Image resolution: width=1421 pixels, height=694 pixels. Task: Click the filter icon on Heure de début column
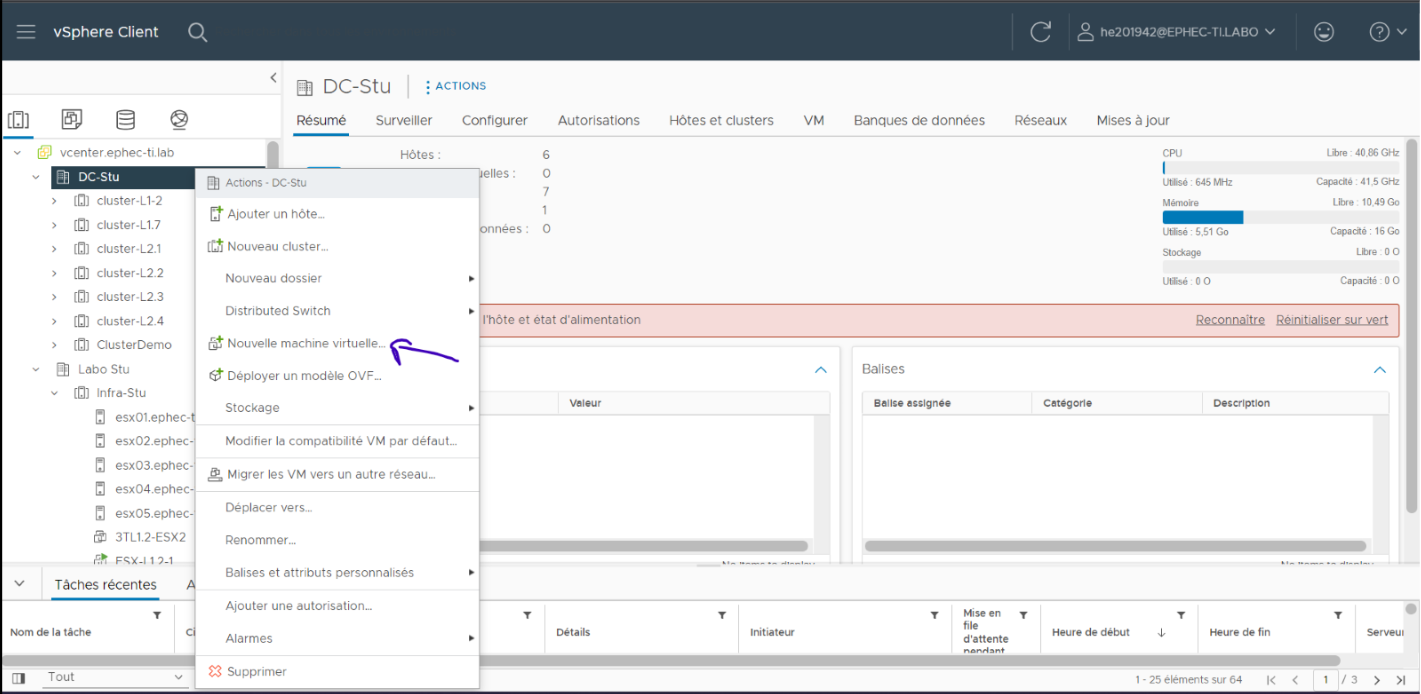pyautogui.click(x=1181, y=615)
